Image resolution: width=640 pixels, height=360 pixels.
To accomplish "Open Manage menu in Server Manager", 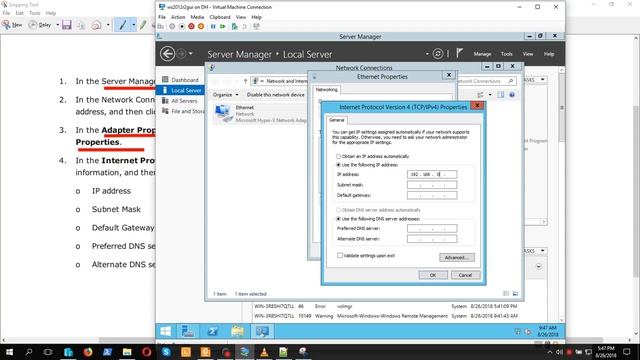I will pyautogui.click(x=482, y=54).
